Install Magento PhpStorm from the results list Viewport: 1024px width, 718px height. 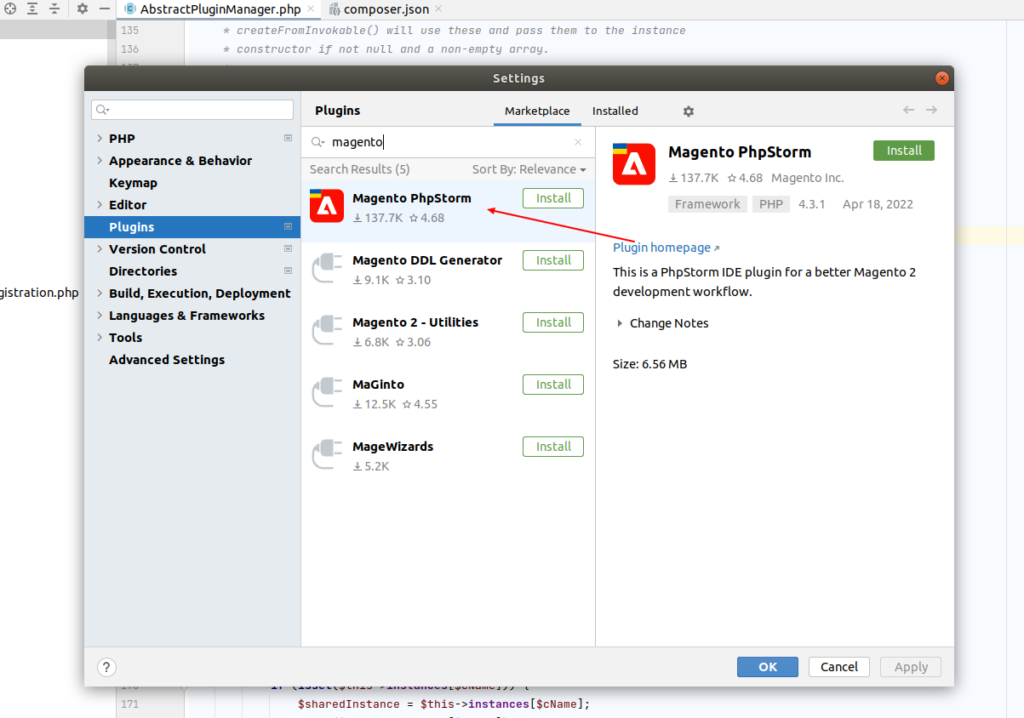553,199
